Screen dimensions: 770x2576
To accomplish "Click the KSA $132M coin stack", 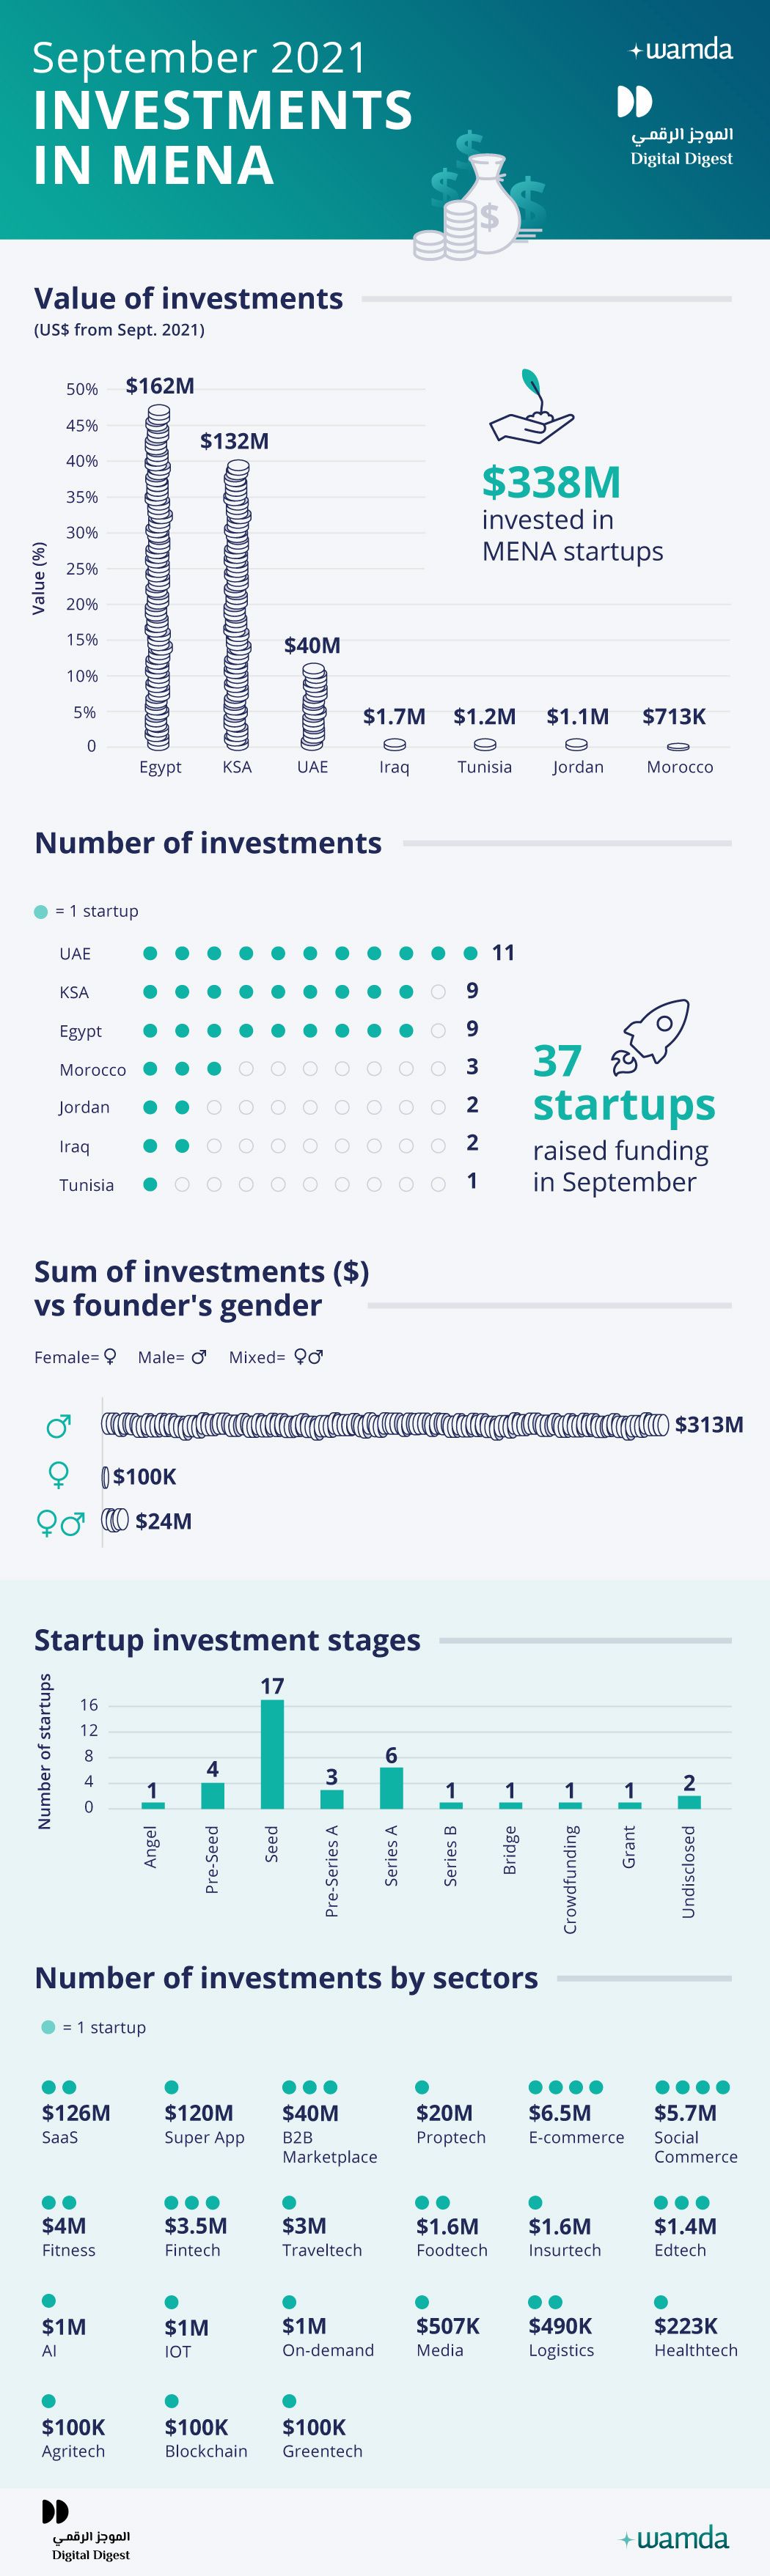I will (x=236, y=605).
